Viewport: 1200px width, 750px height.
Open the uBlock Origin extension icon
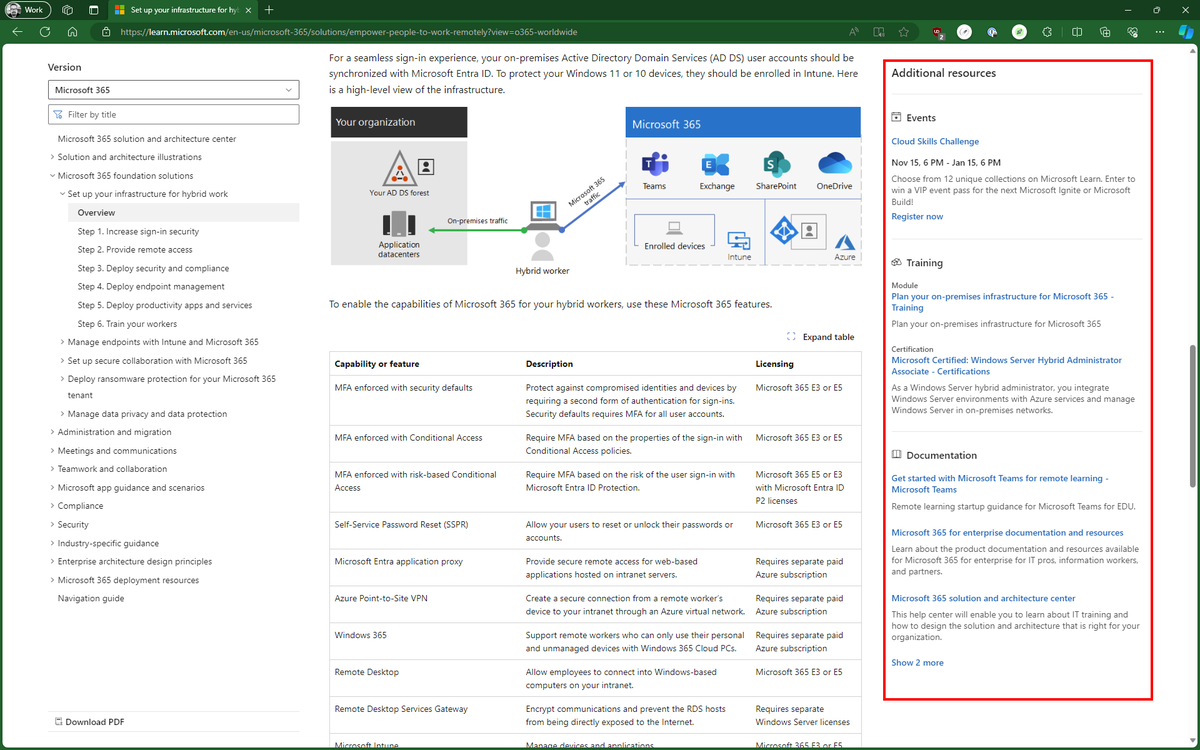coord(937,31)
